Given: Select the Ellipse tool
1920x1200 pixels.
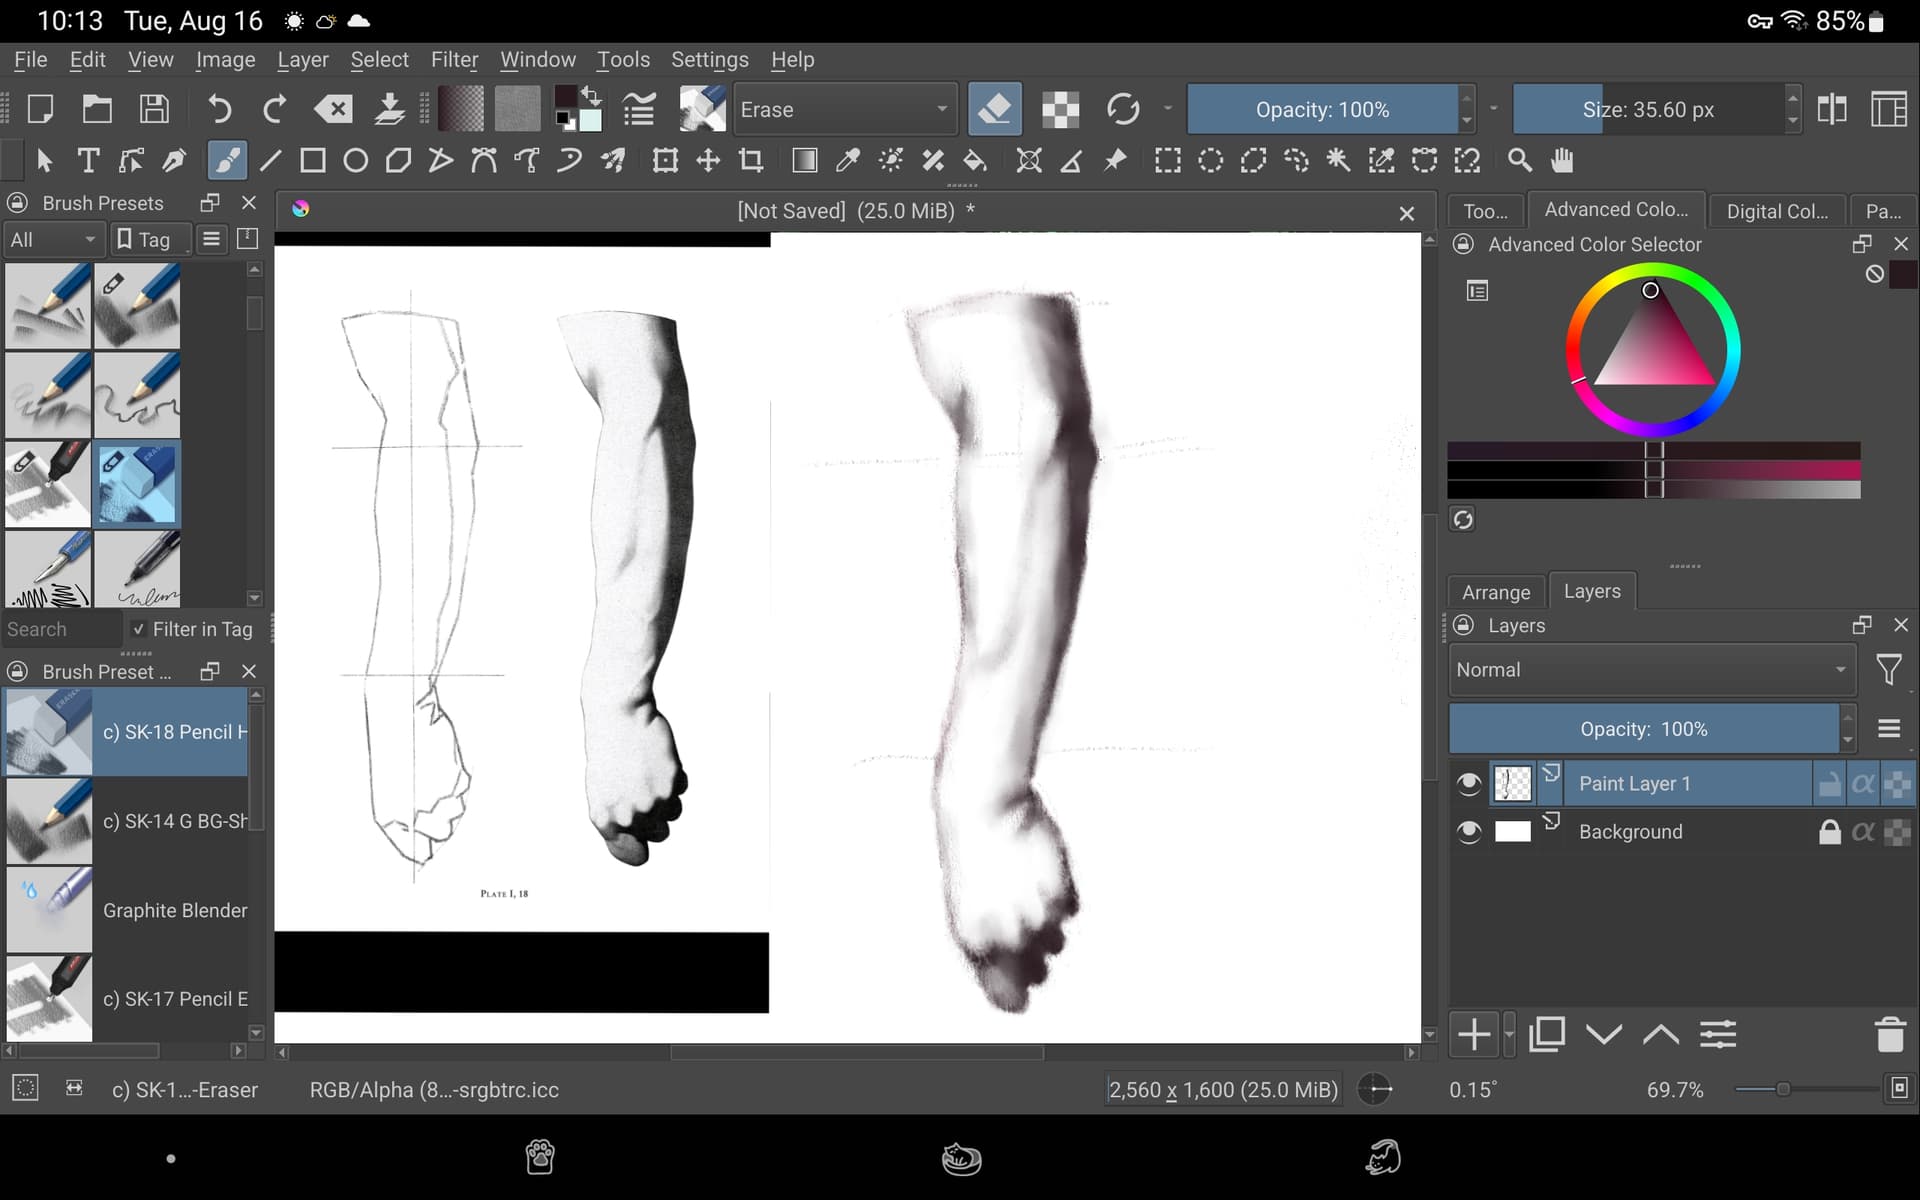Looking at the screenshot, I should (356, 161).
